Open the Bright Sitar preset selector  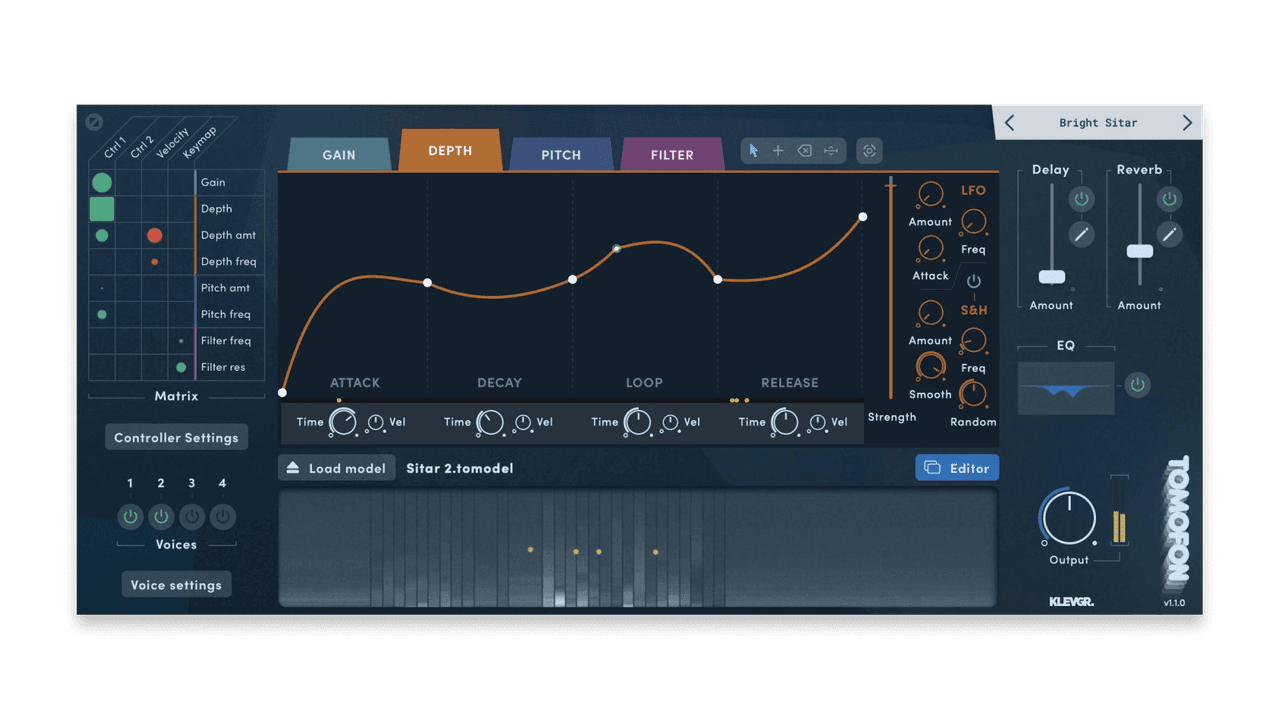point(1097,122)
